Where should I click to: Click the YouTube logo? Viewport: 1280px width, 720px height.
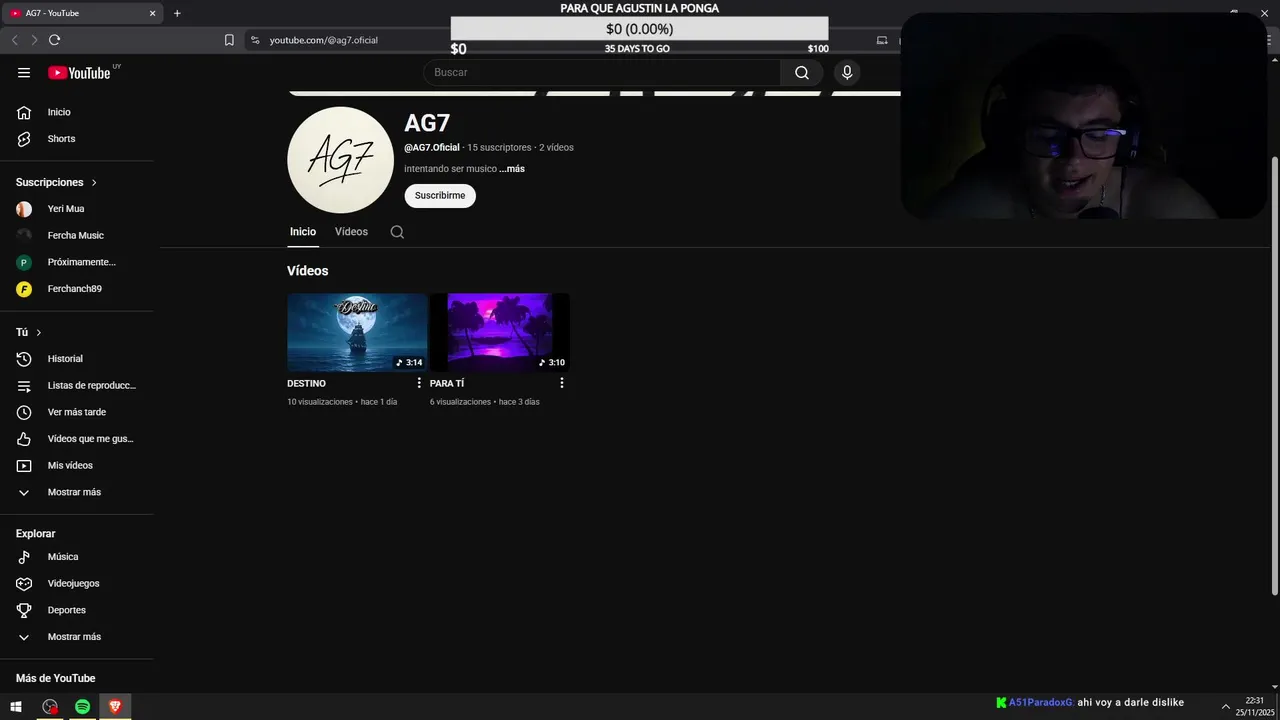click(79, 72)
